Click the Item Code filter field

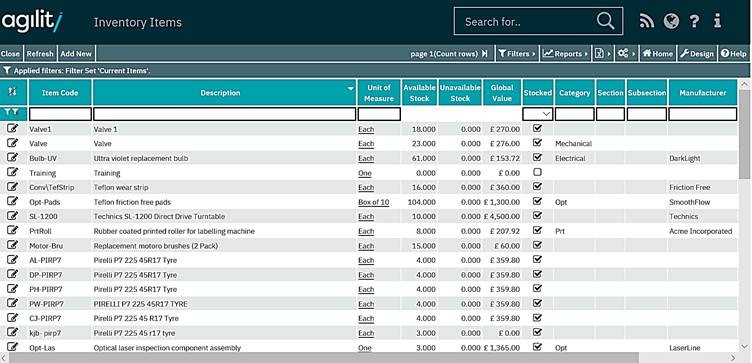coord(60,114)
